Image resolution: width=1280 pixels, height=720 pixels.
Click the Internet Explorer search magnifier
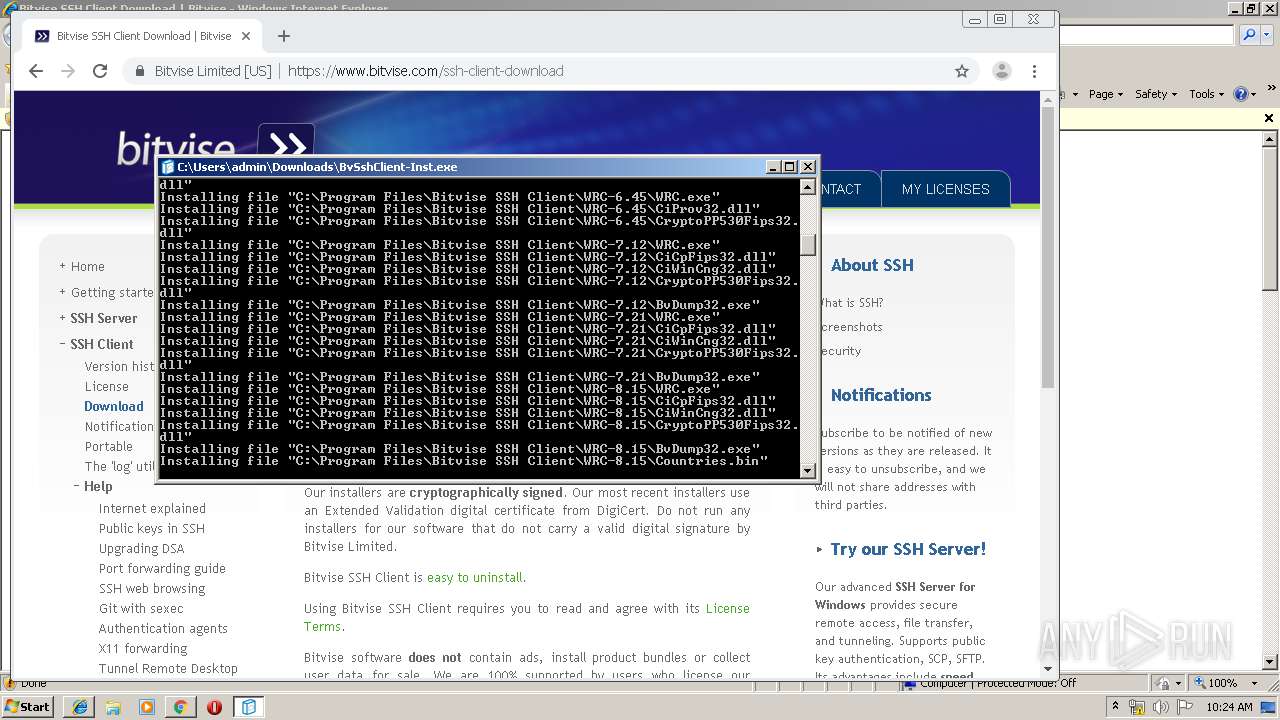pyautogui.click(x=1249, y=35)
